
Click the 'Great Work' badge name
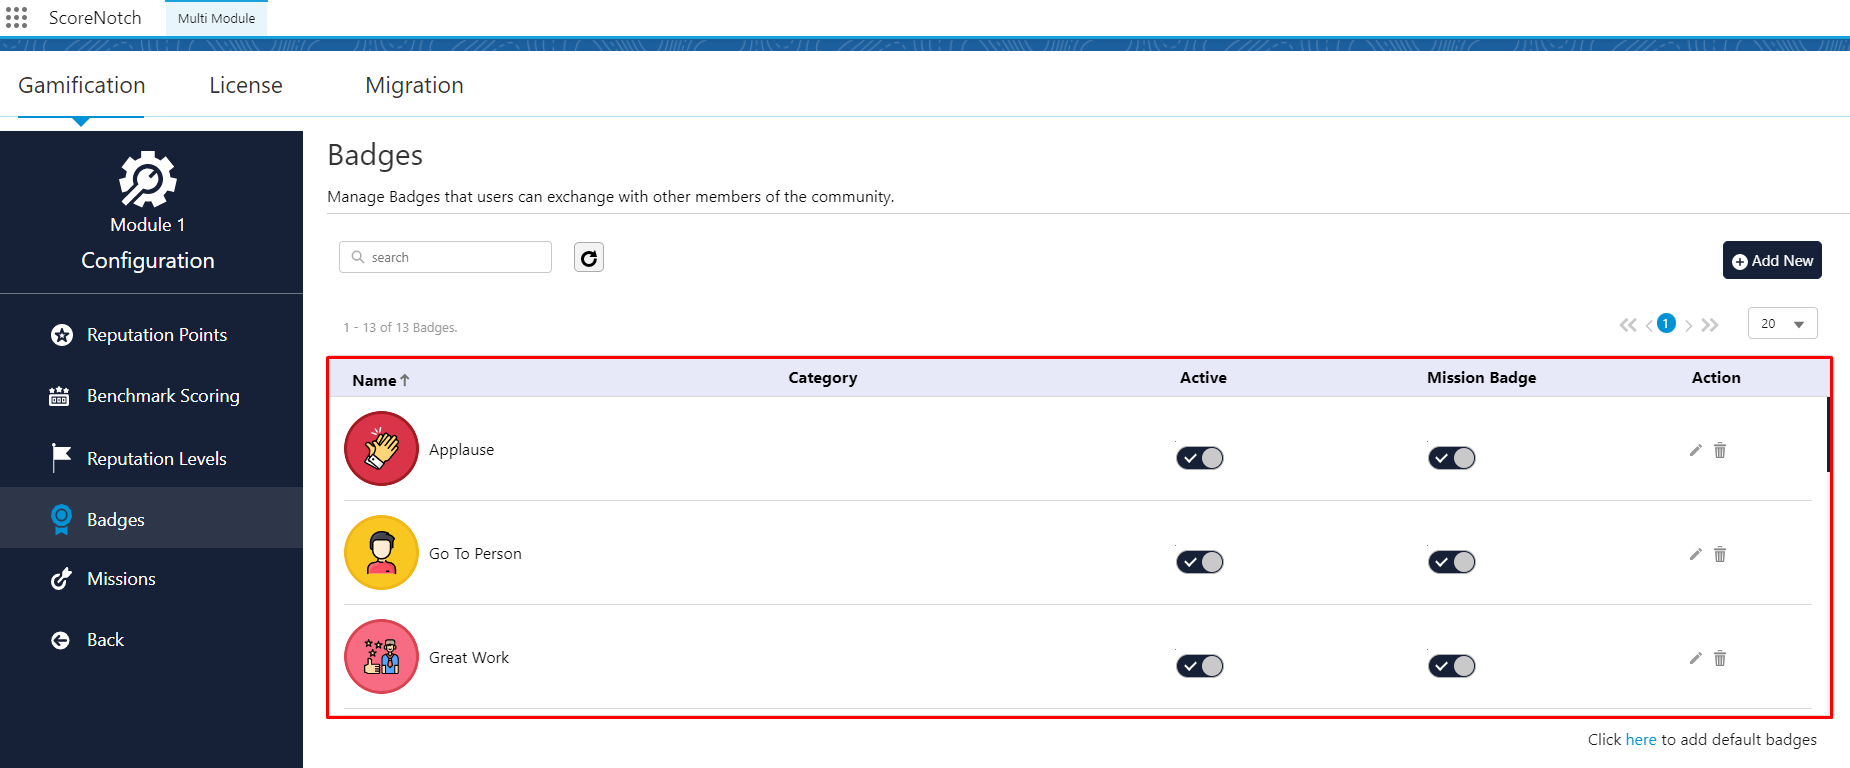point(469,658)
